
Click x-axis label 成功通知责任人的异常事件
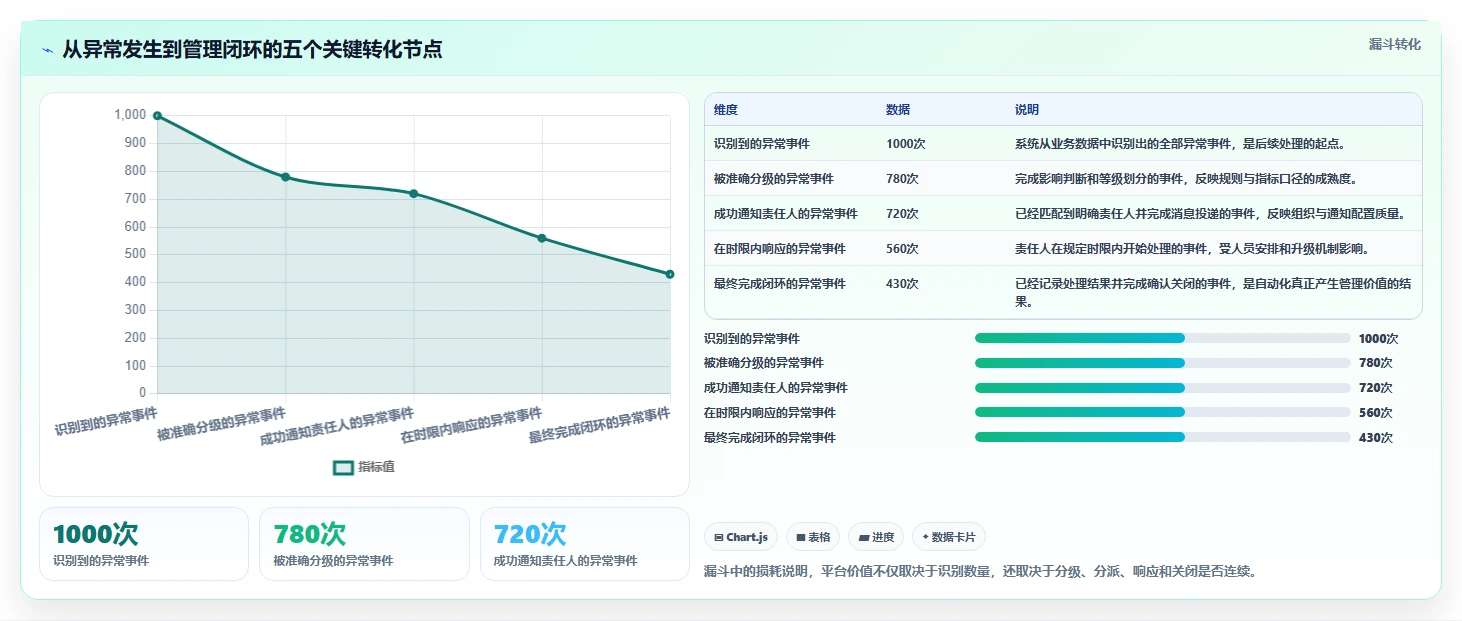[336, 428]
